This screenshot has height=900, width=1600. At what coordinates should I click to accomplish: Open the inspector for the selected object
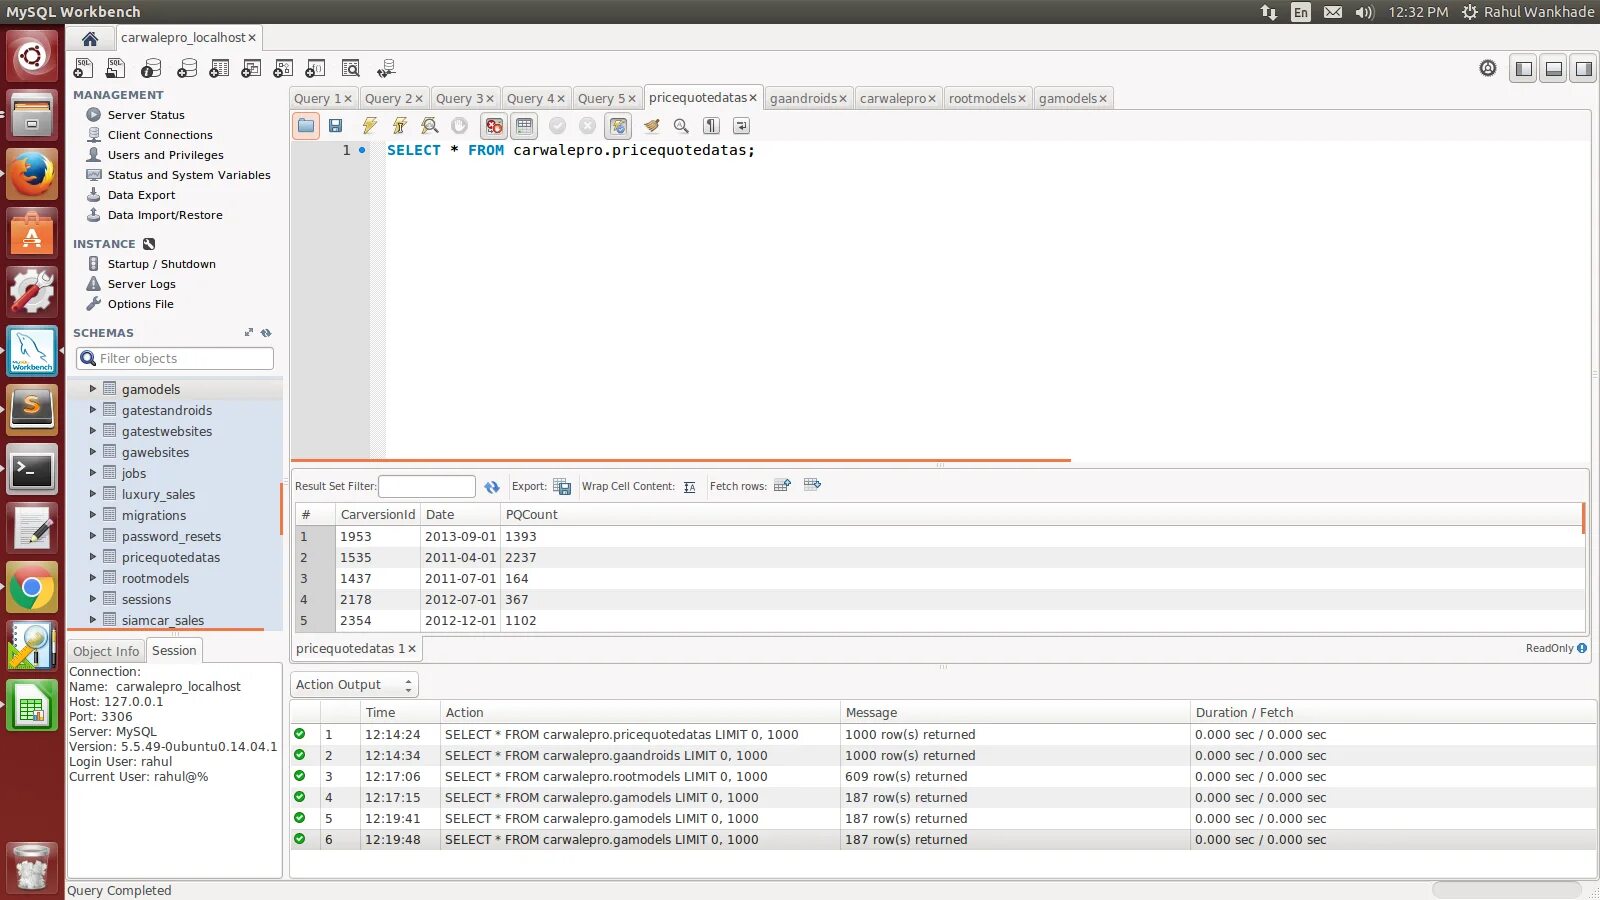[x=151, y=68]
